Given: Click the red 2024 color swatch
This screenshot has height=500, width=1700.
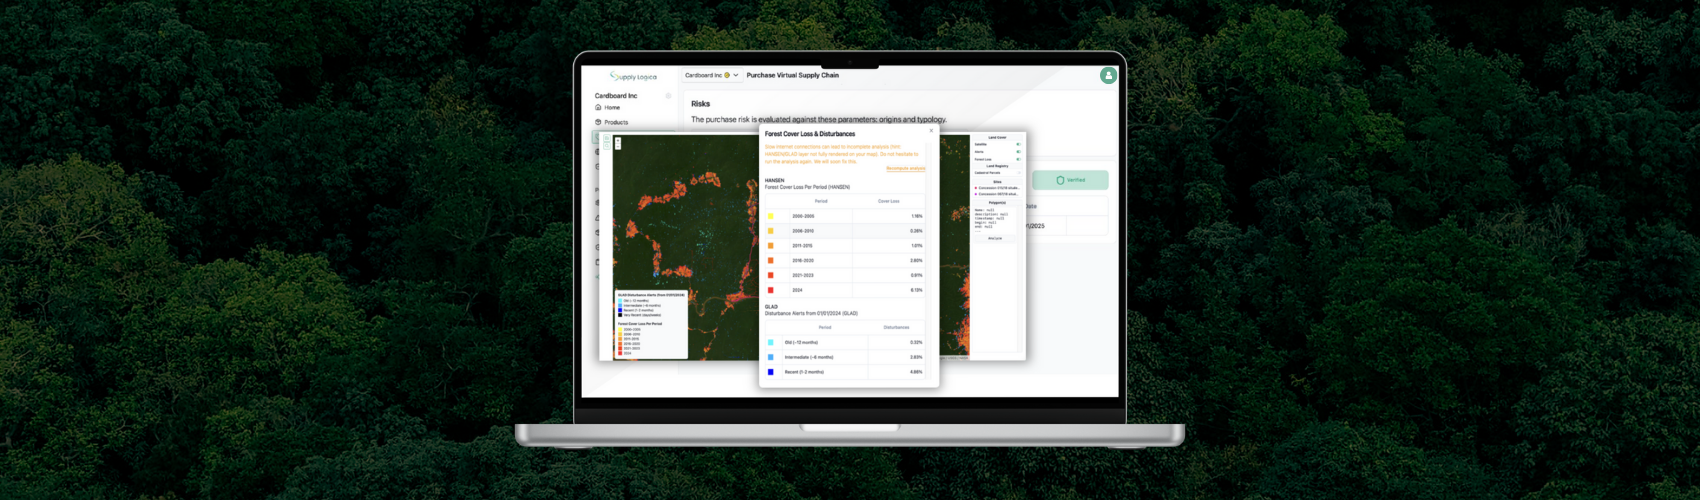Looking at the screenshot, I should click(x=770, y=290).
